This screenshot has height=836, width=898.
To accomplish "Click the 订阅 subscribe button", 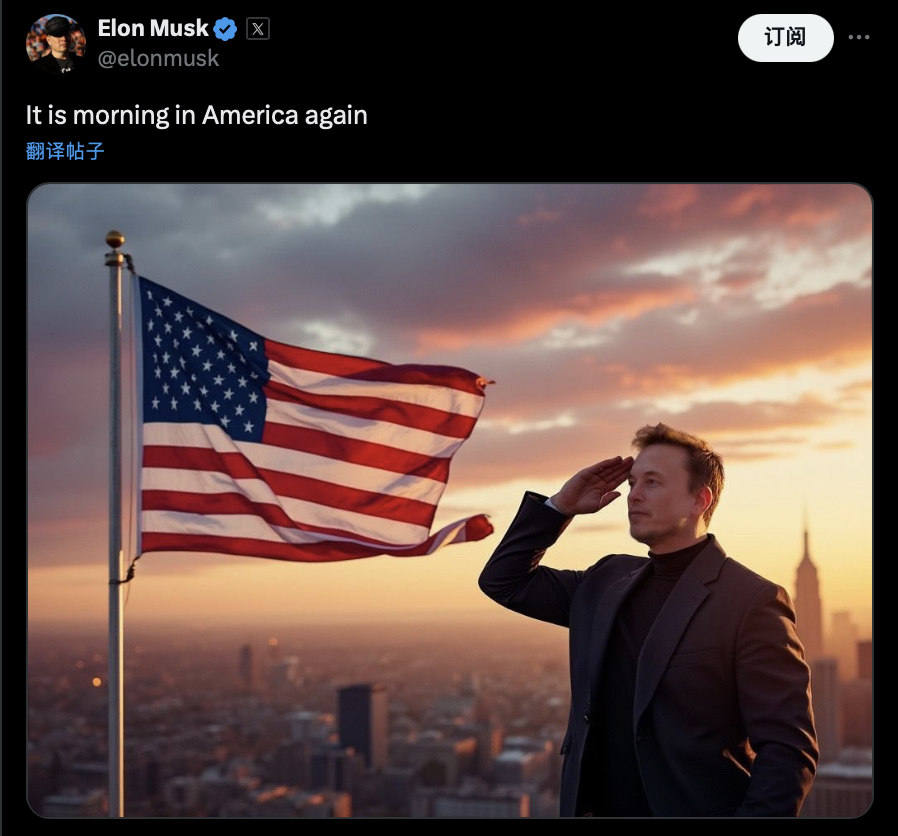I will [786, 38].
